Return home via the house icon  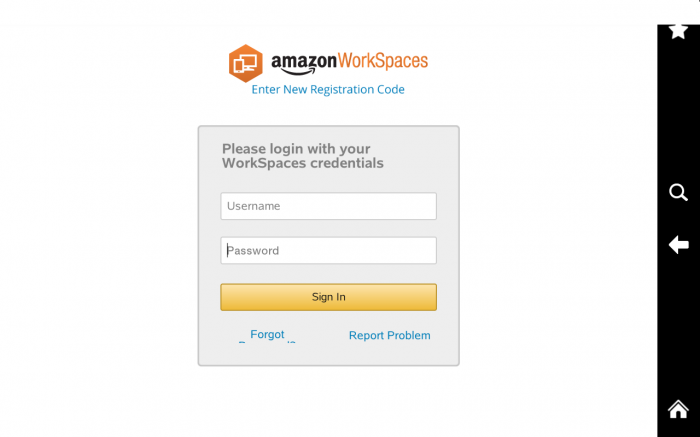coord(678,409)
